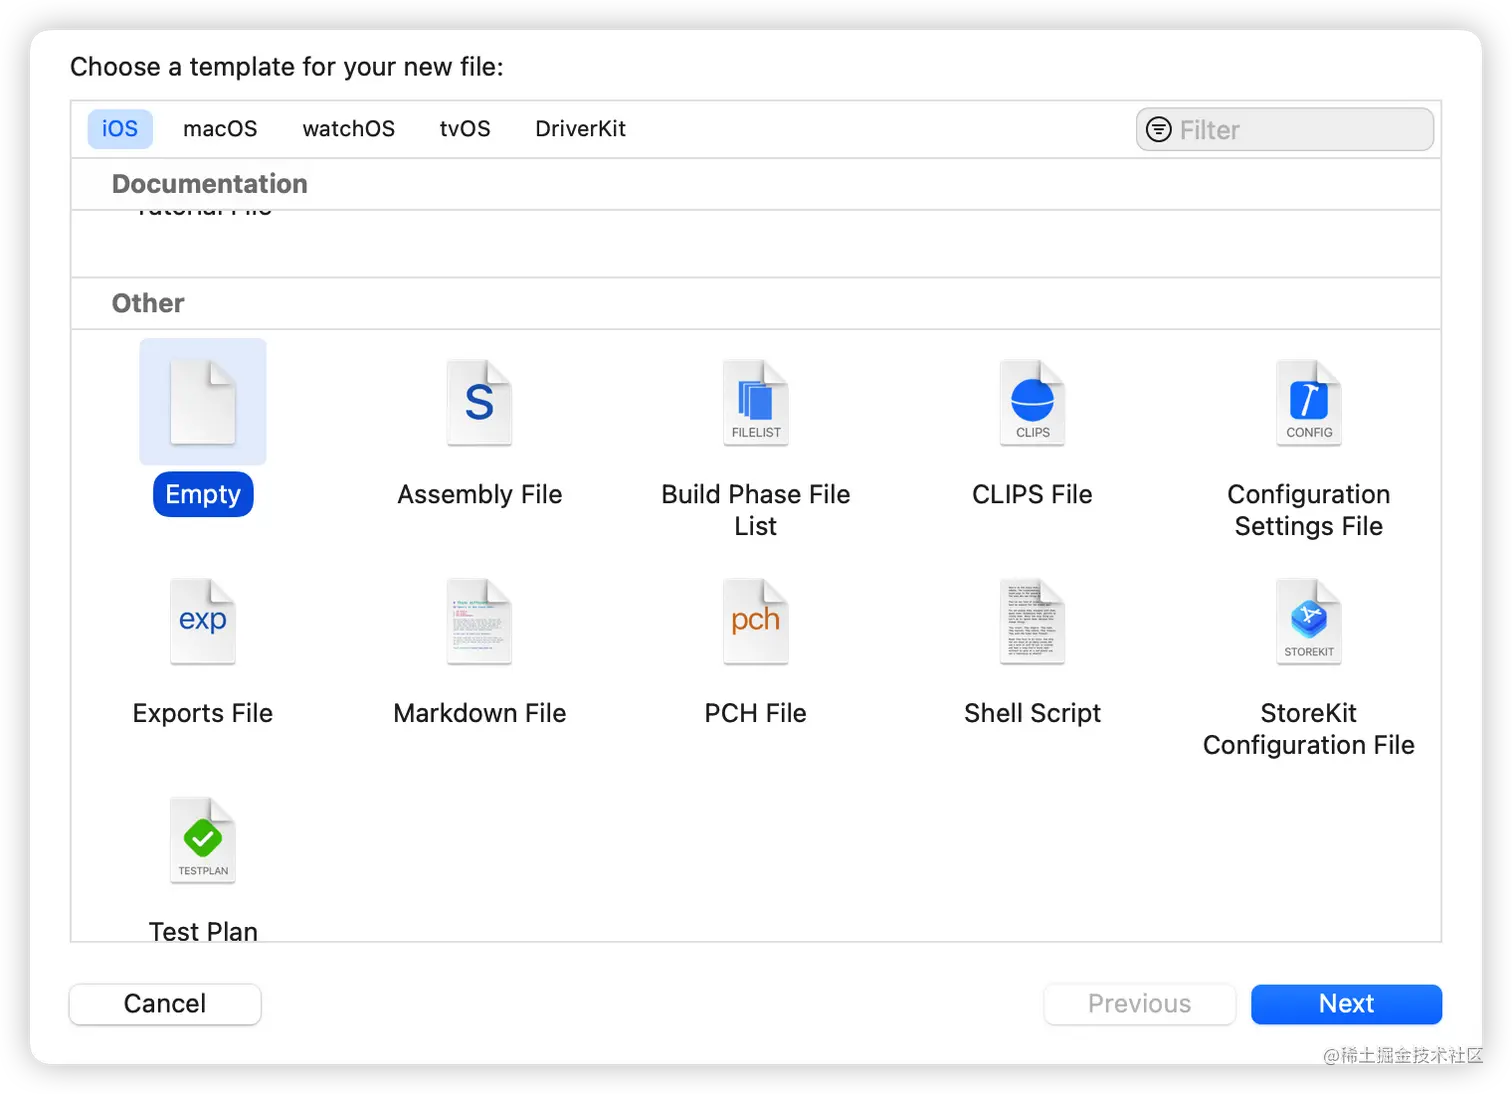Select the Empty file template icon
This screenshot has height=1094, width=1512.
click(203, 402)
